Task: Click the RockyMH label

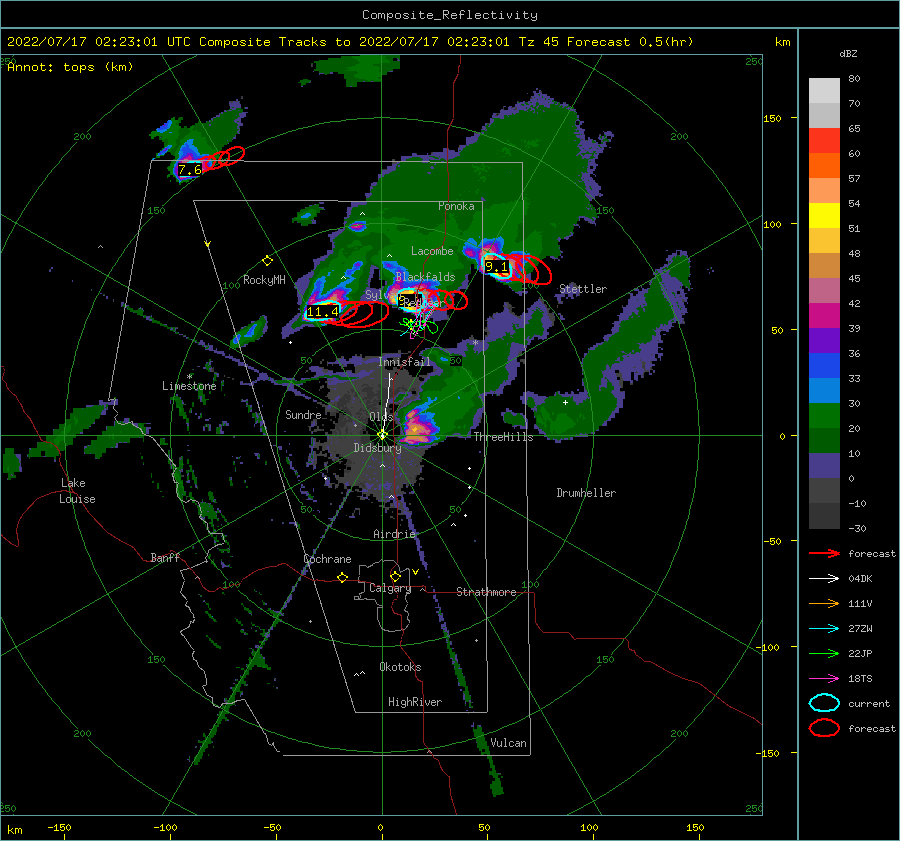Action: point(264,280)
